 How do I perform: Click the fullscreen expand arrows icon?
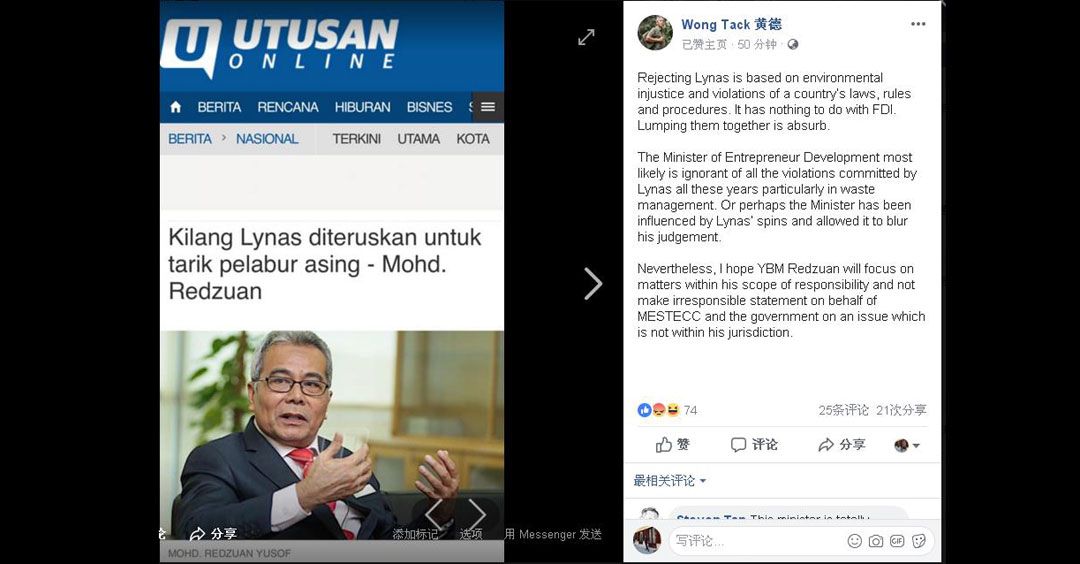[x=586, y=37]
